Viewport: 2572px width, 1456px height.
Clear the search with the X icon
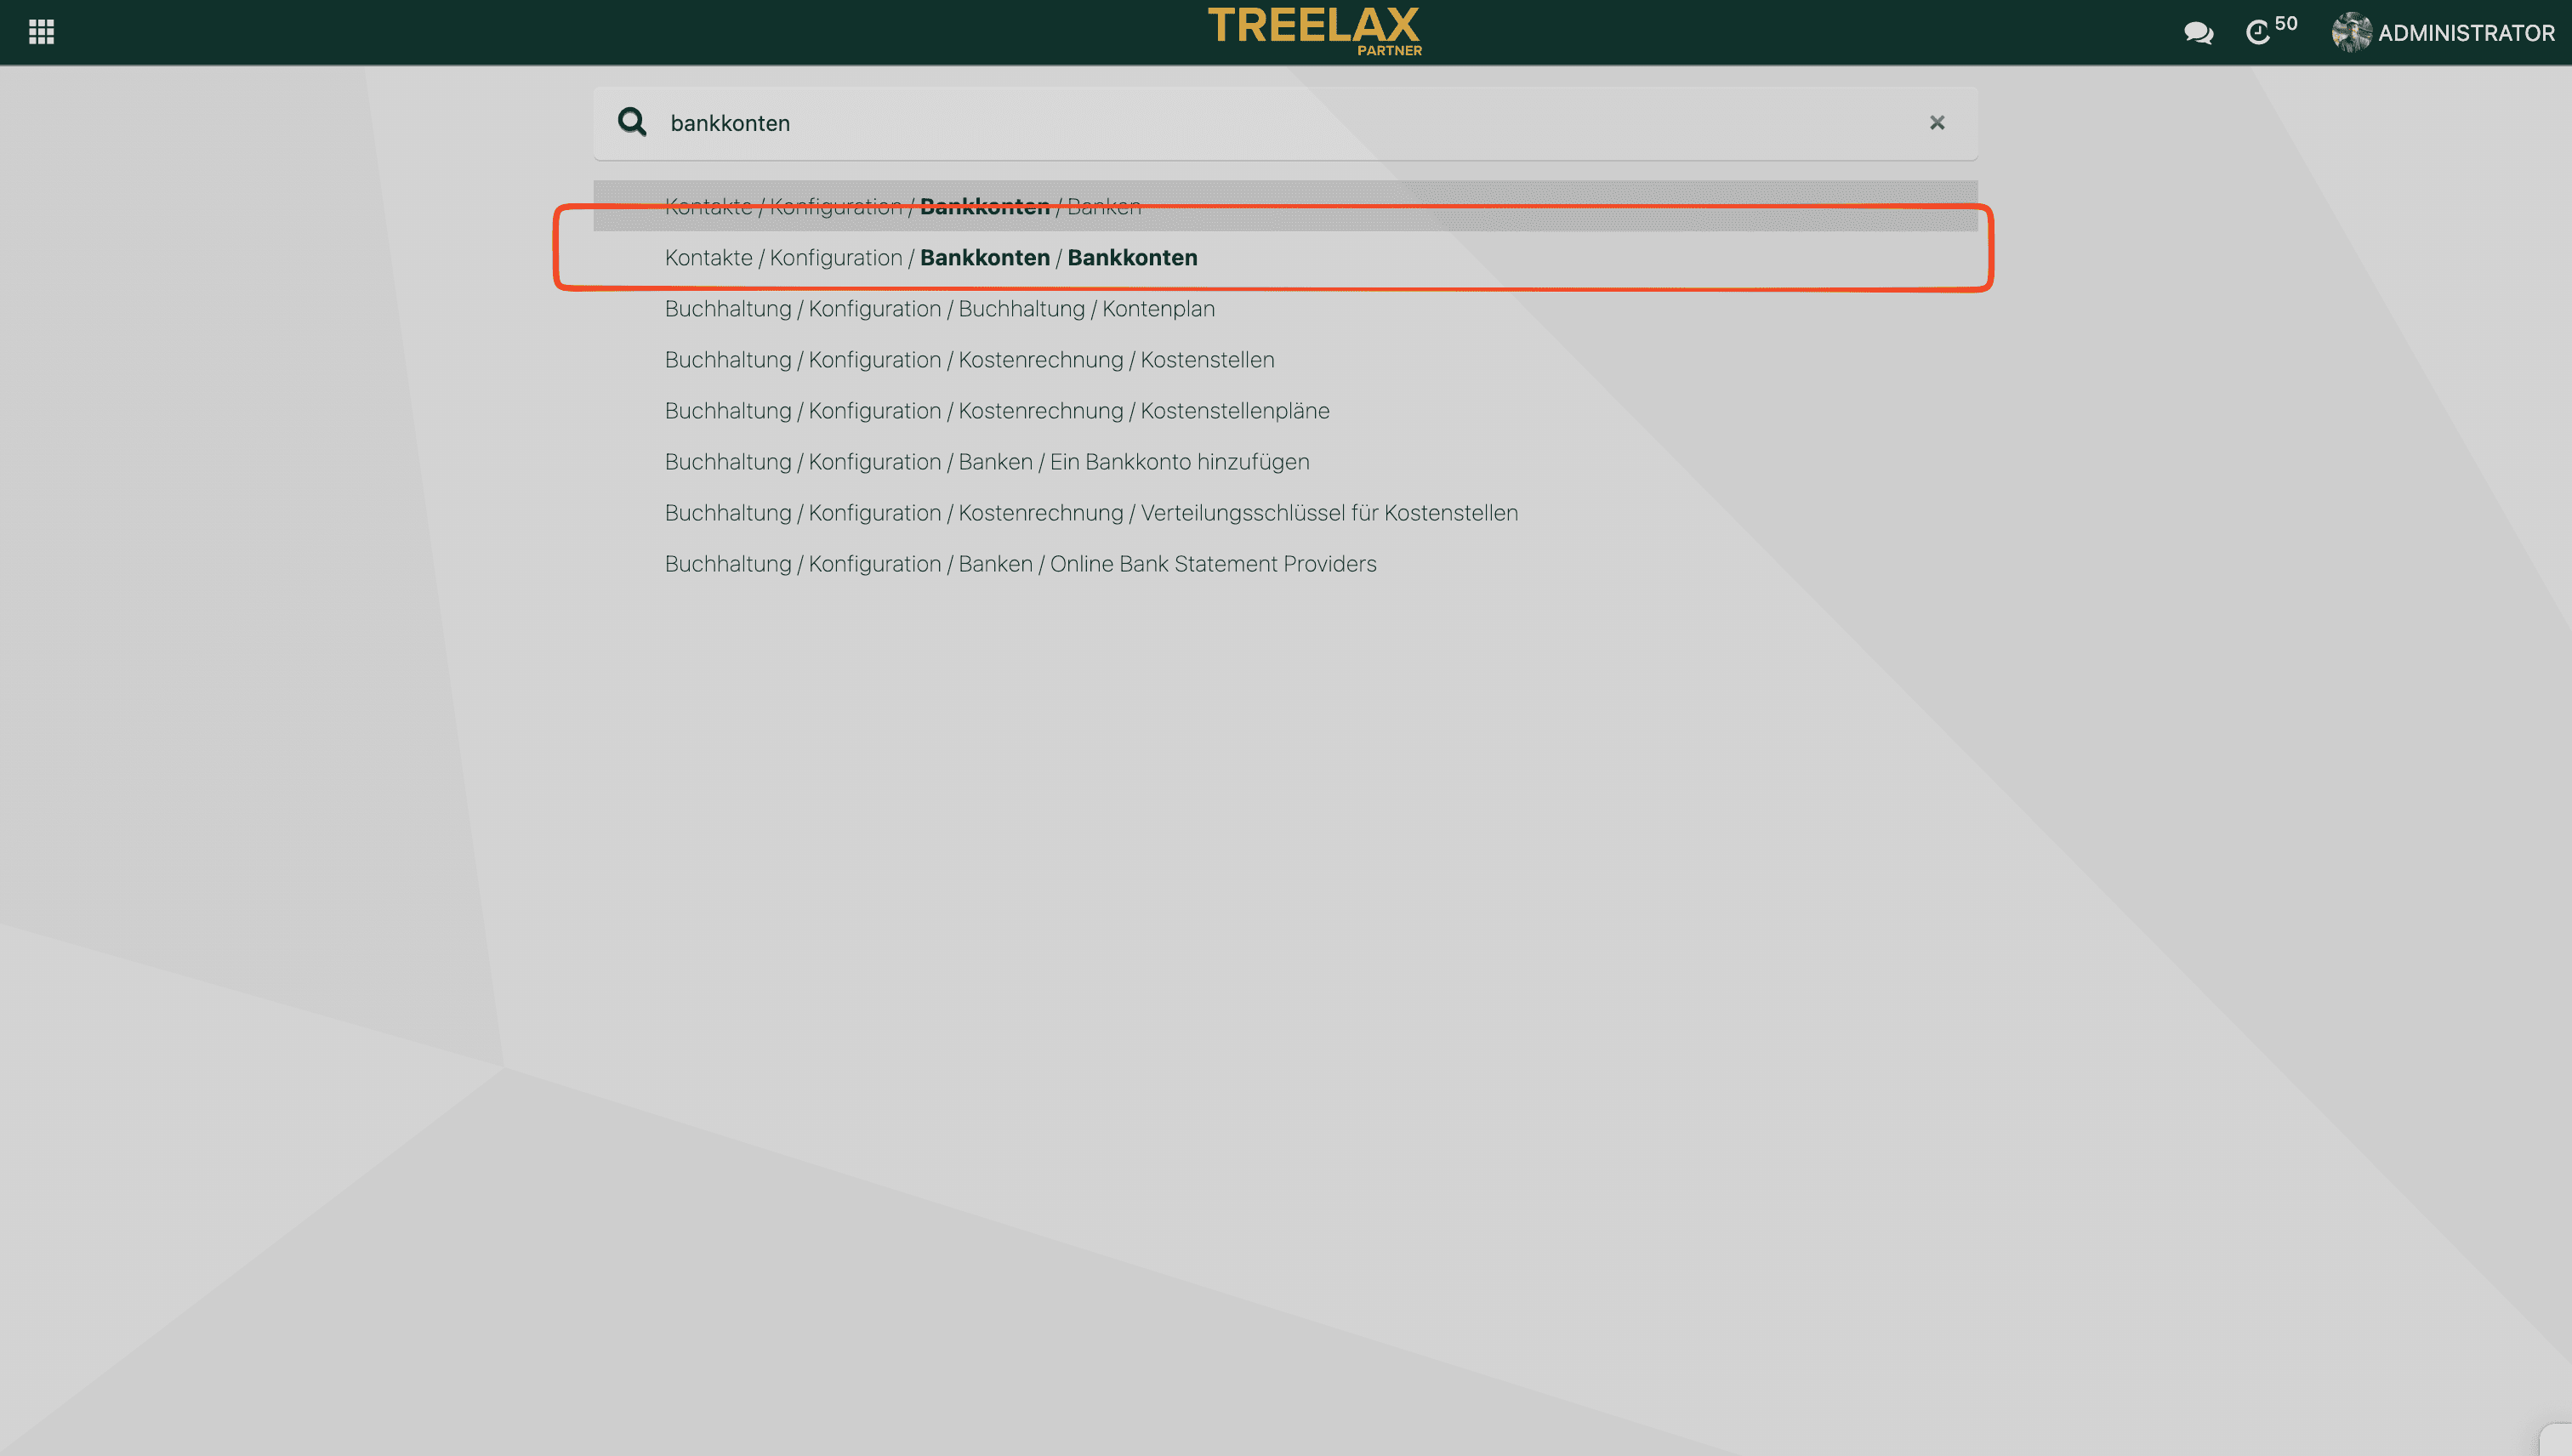tap(1937, 122)
